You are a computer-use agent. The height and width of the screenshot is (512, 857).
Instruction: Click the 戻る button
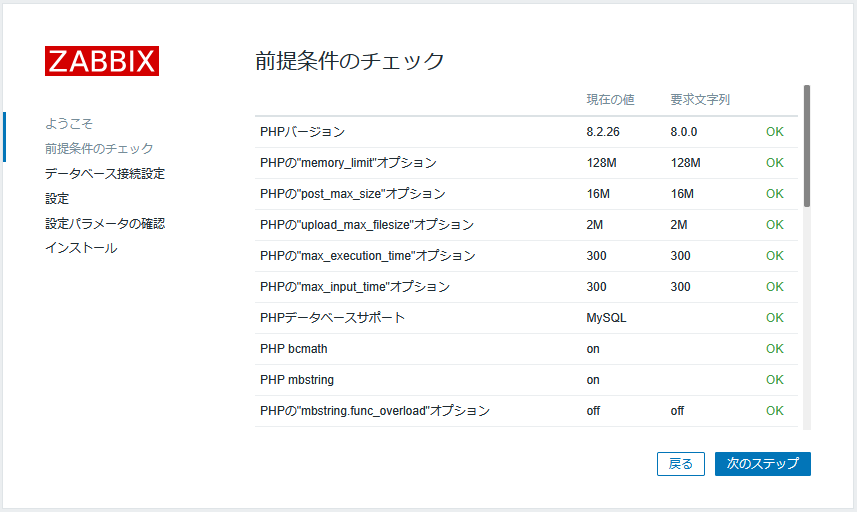[680, 463]
